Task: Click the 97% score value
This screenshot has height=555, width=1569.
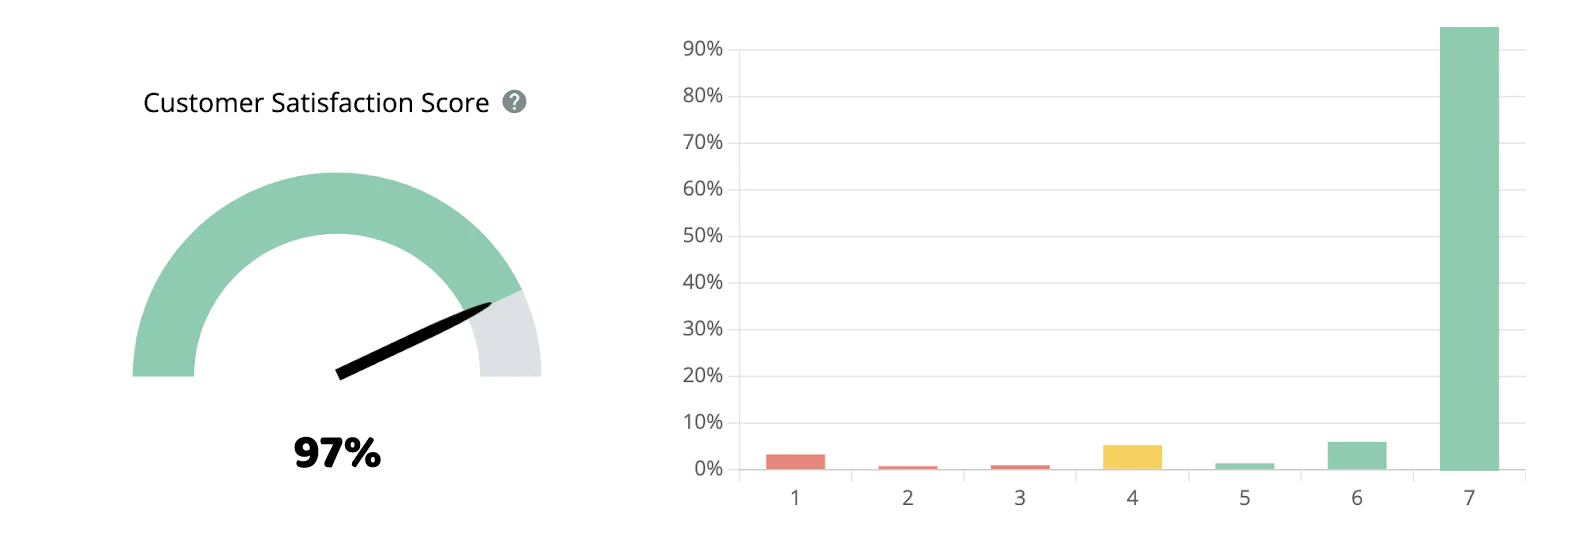Action: click(x=337, y=453)
